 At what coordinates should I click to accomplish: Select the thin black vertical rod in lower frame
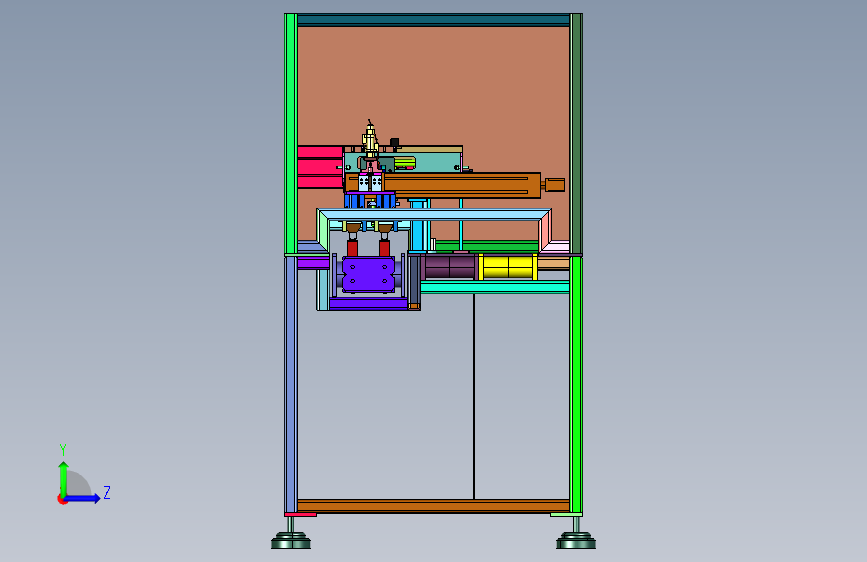pyautogui.click(x=474, y=396)
